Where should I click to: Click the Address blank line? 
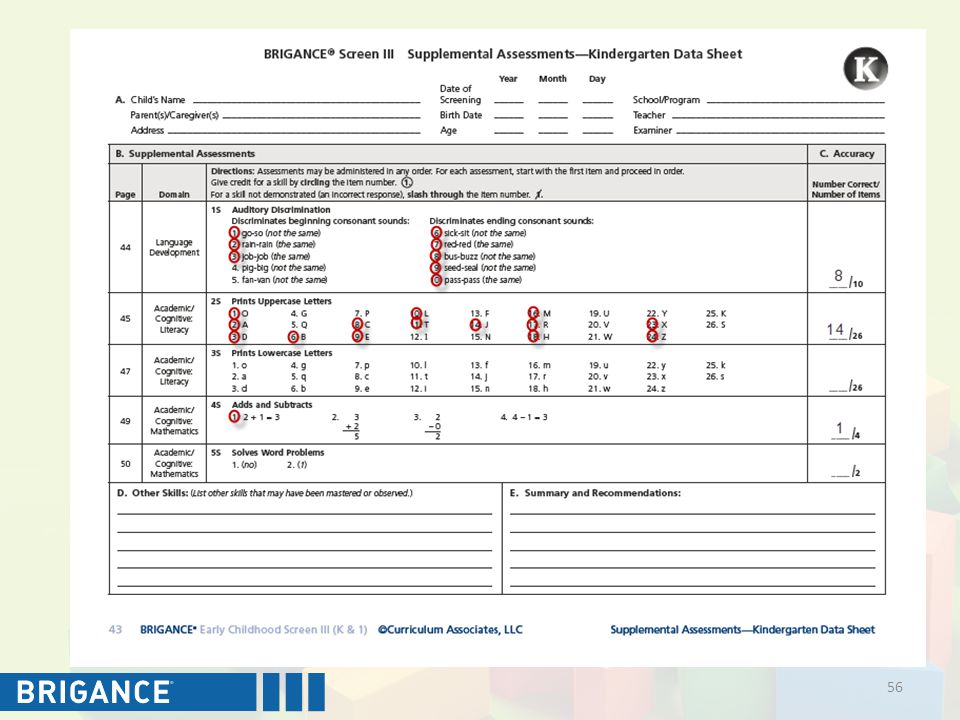tap(294, 132)
